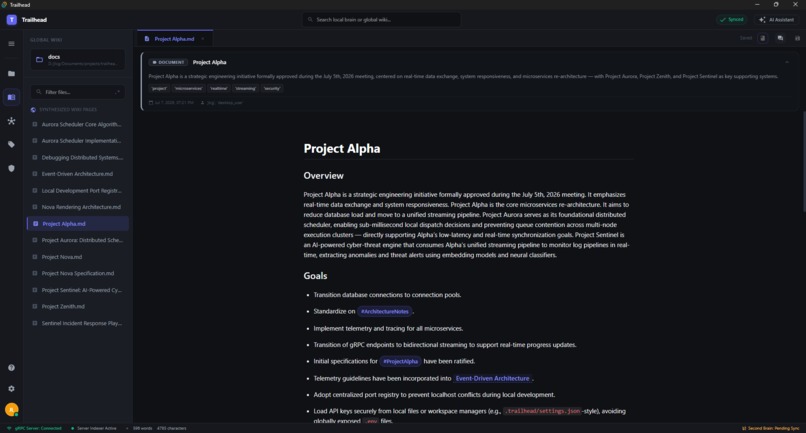
Task: Select the wiki book icon in the sidebar
Action: (11, 97)
